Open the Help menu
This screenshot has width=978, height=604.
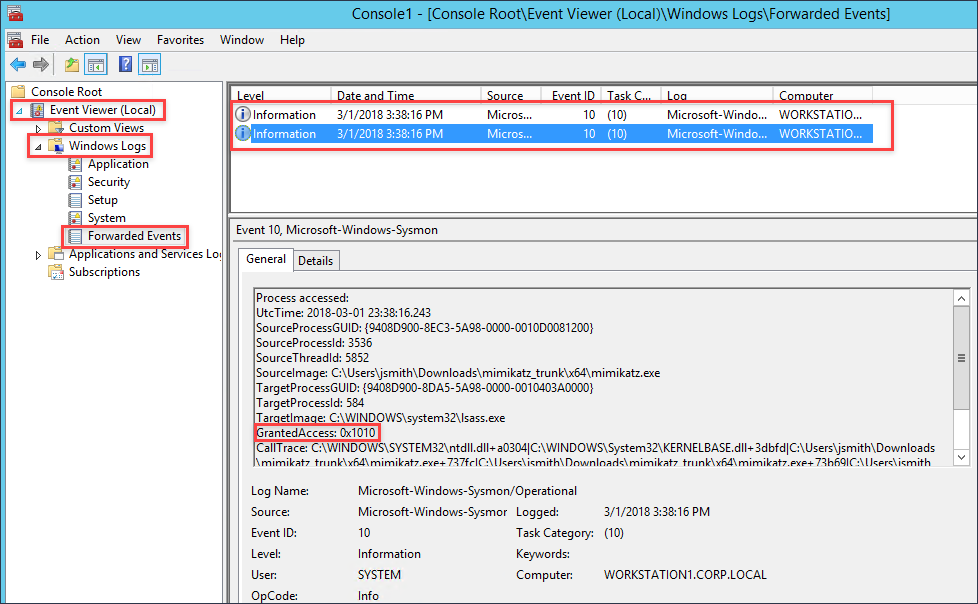[x=292, y=40]
